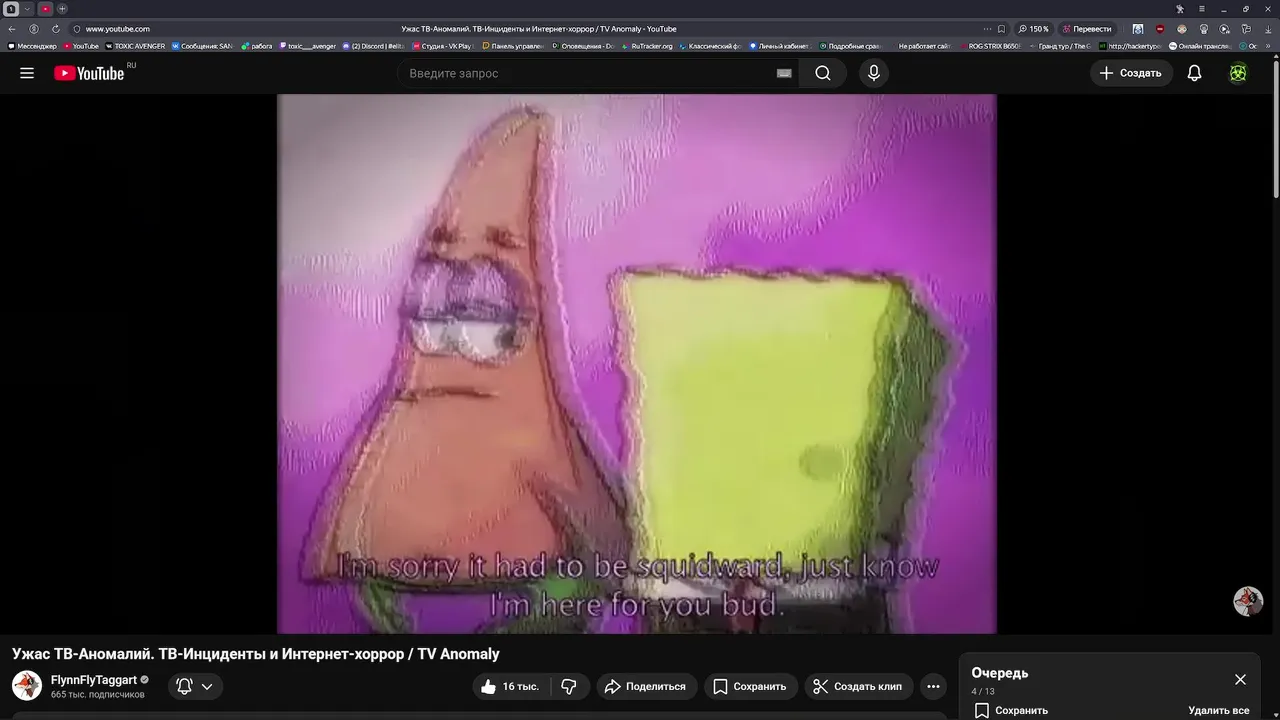This screenshot has height=720, width=1280.
Task: Click 'Перевести' translate button
Action: coord(1087,29)
